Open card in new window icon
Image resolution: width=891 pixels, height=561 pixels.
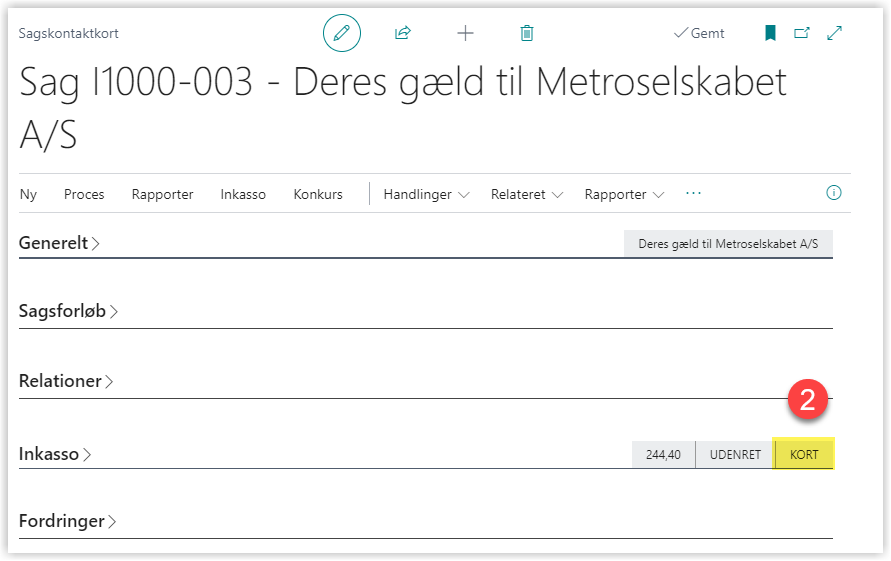click(x=801, y=33)
